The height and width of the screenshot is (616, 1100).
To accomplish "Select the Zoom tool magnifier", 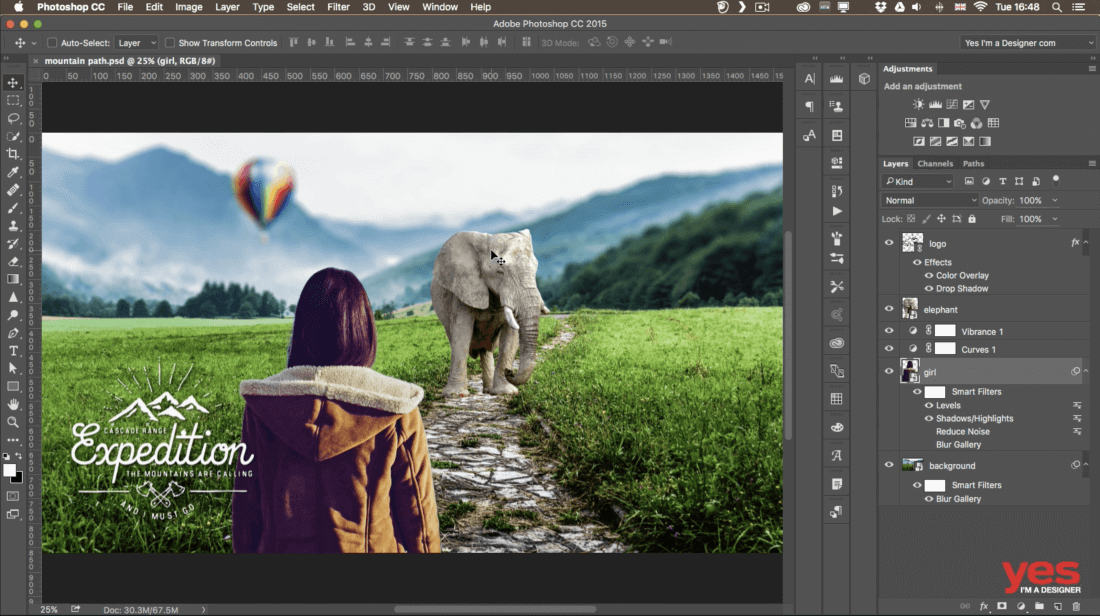I will point(13,422).
